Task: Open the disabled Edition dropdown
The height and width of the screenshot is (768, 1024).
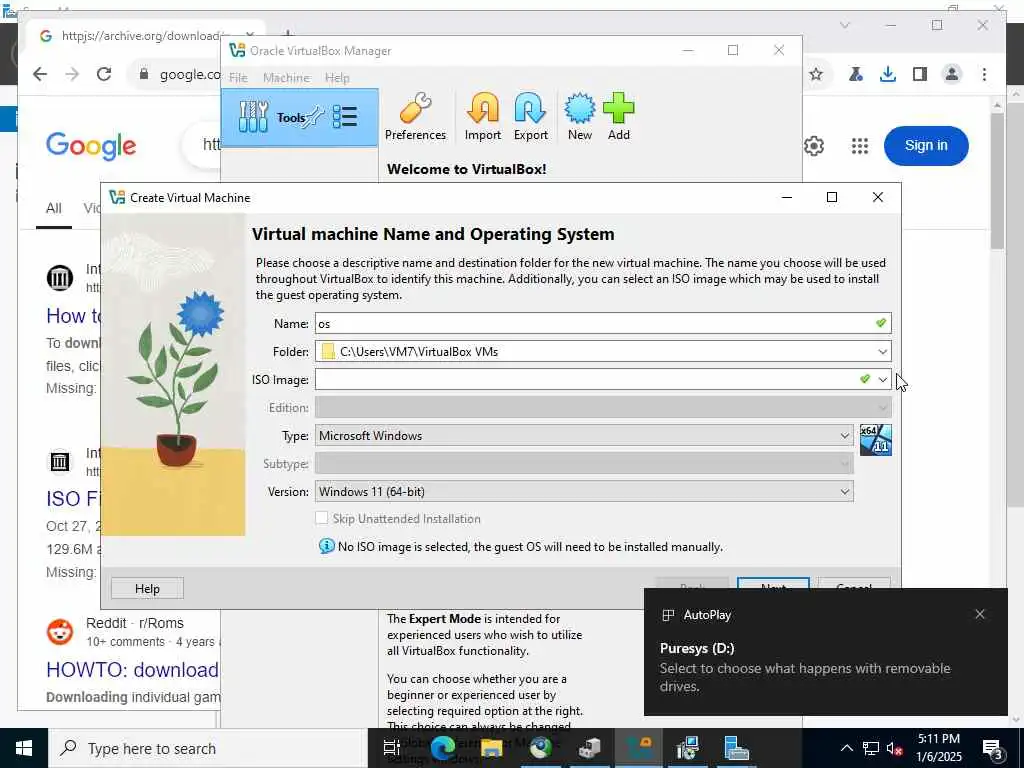Action: click(x=603, y=408)
